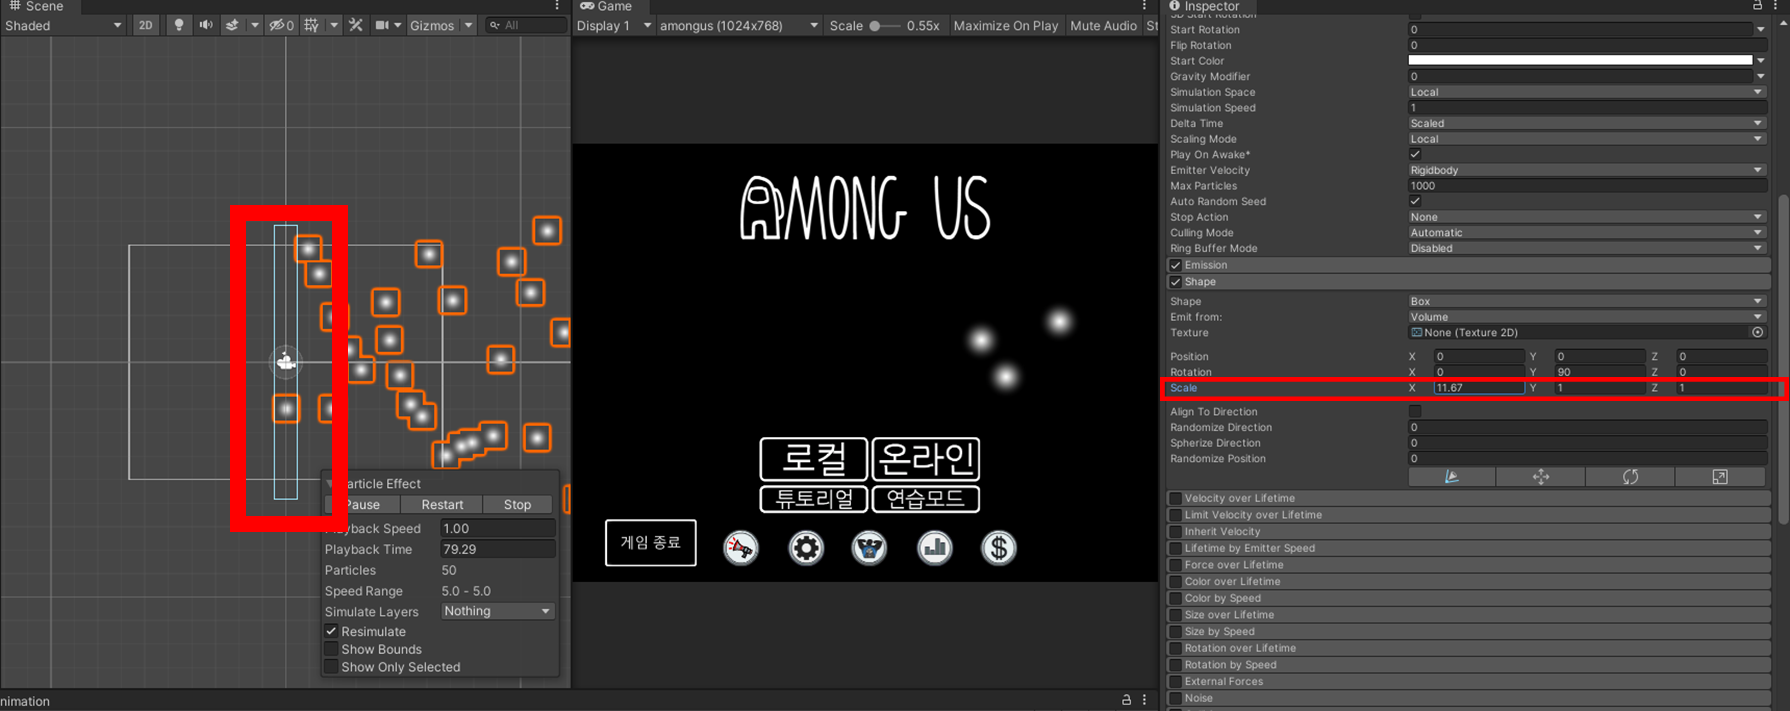
Task: Open the Start Color swatch picker
Action: pos(1580,61)
